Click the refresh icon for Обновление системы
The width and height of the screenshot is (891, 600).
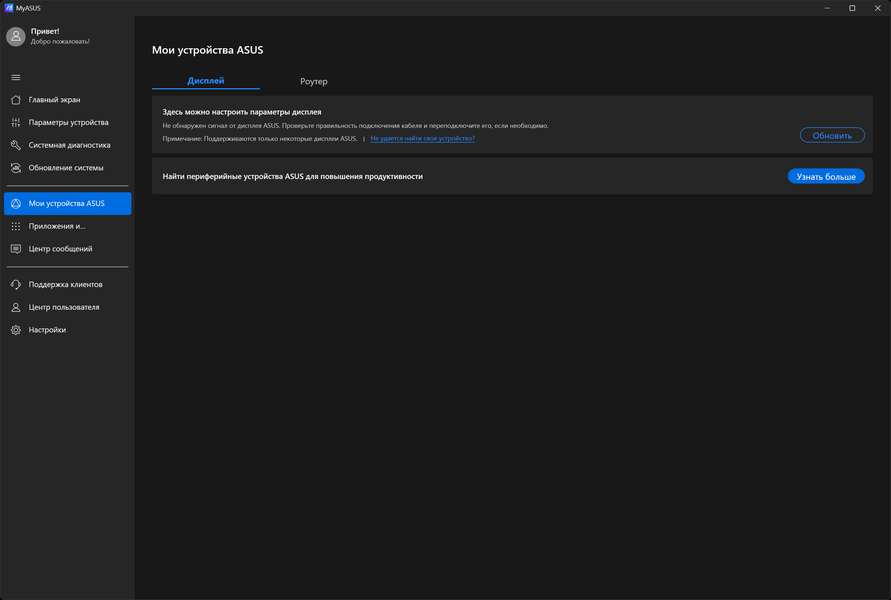(x=16, y=168)
